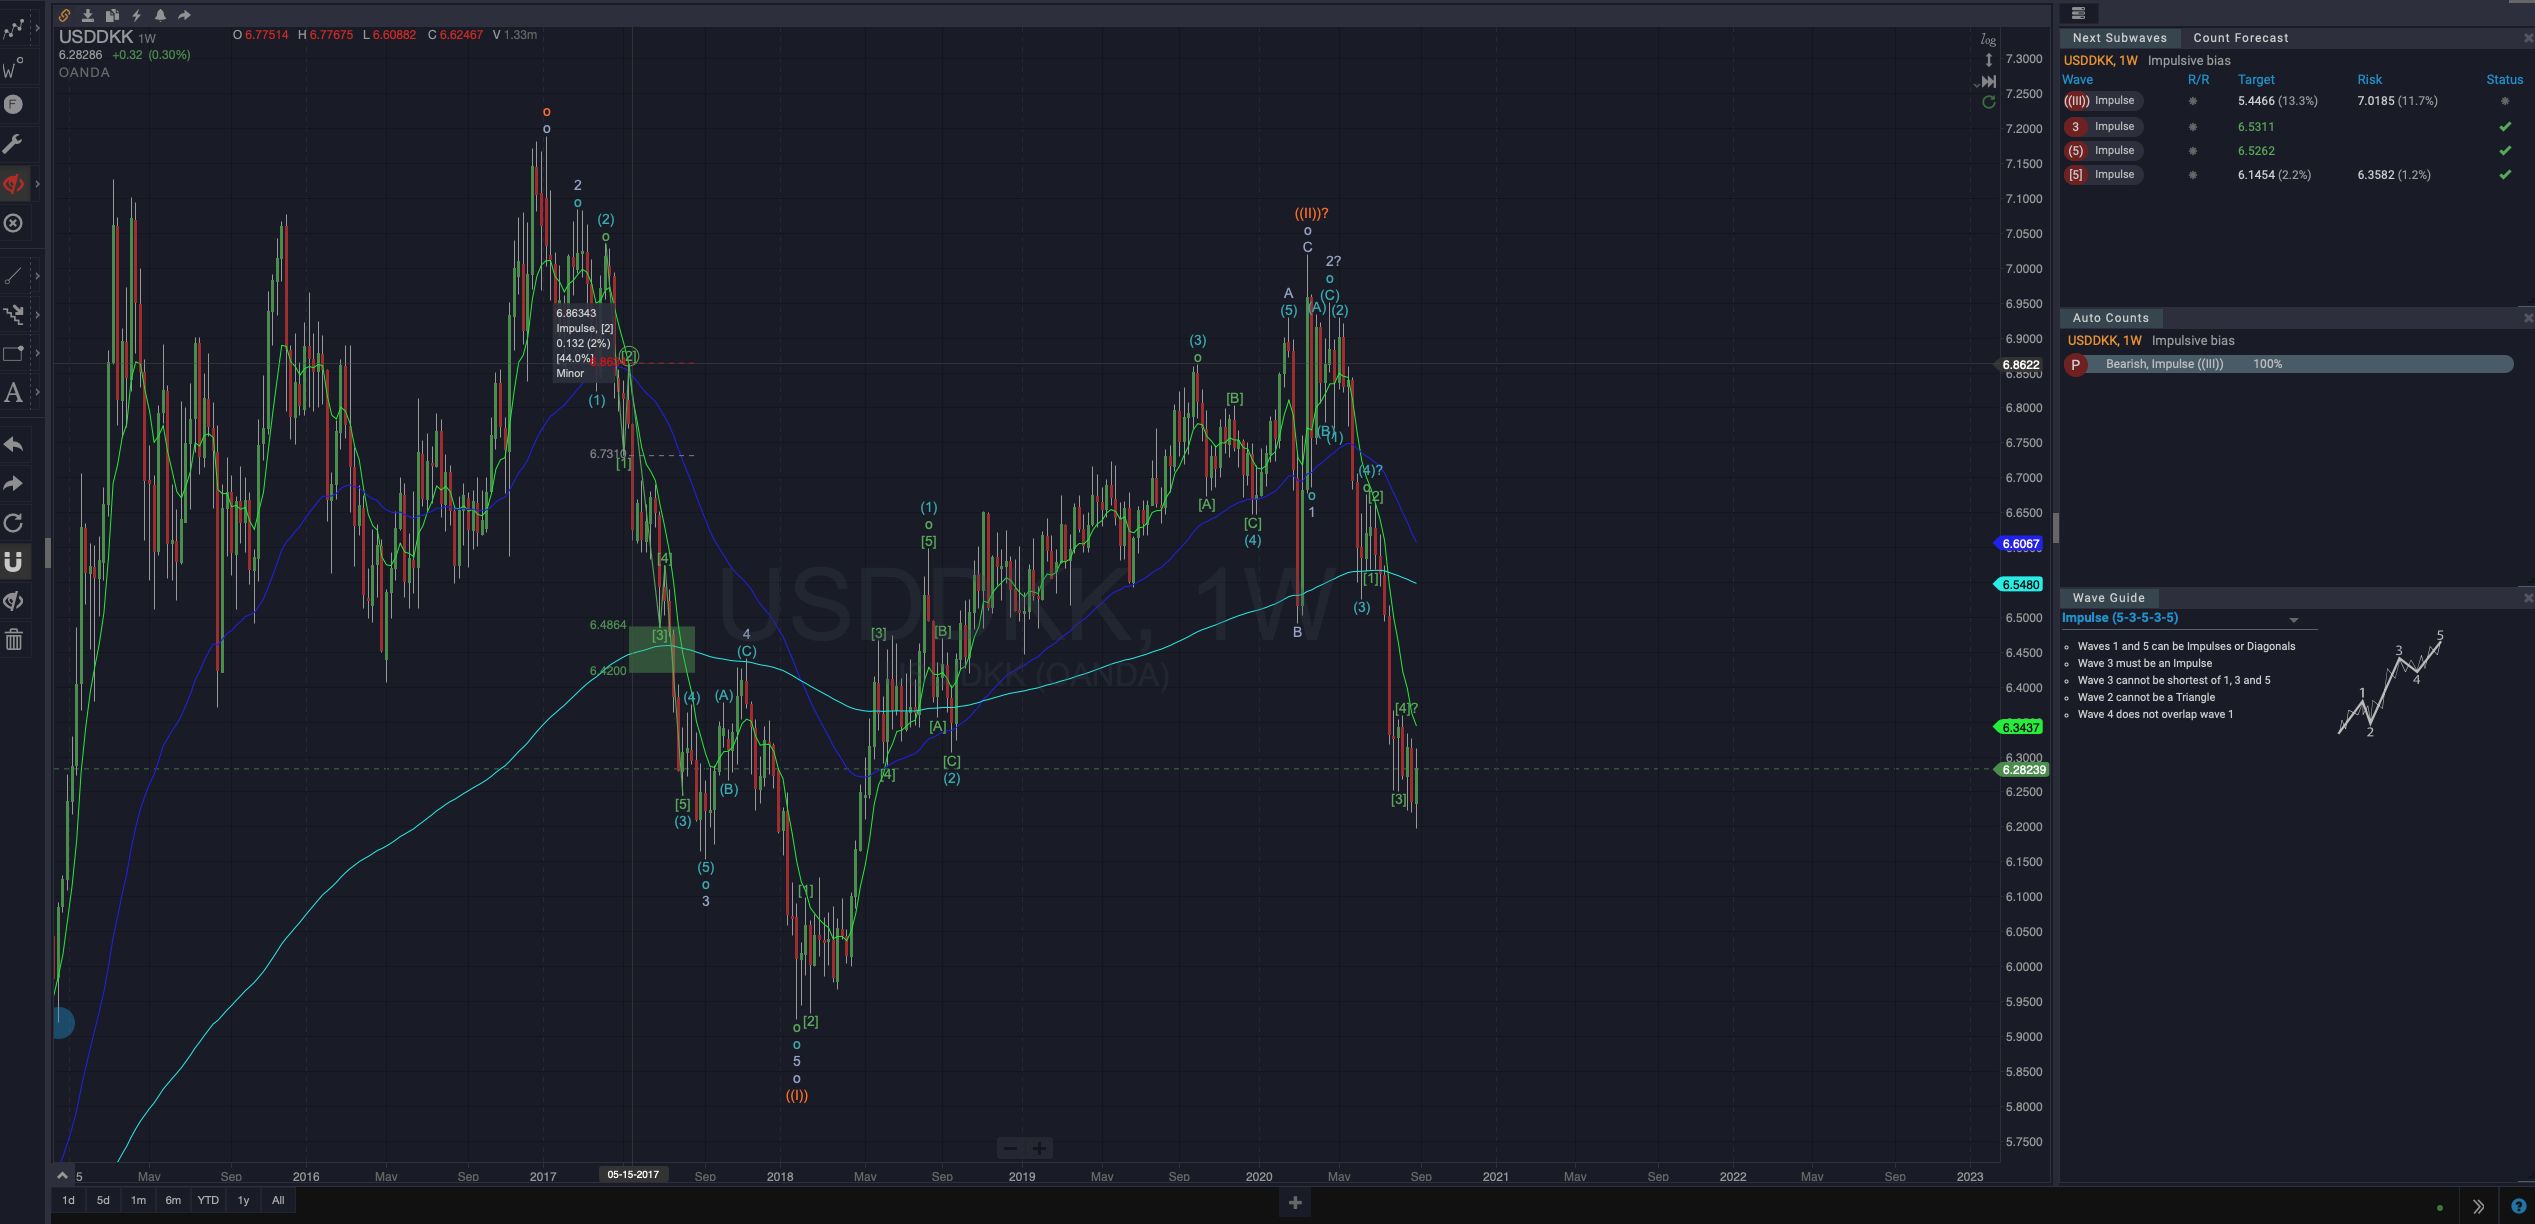
Task: Select the stair-step retracement tool
Action: 14,315
